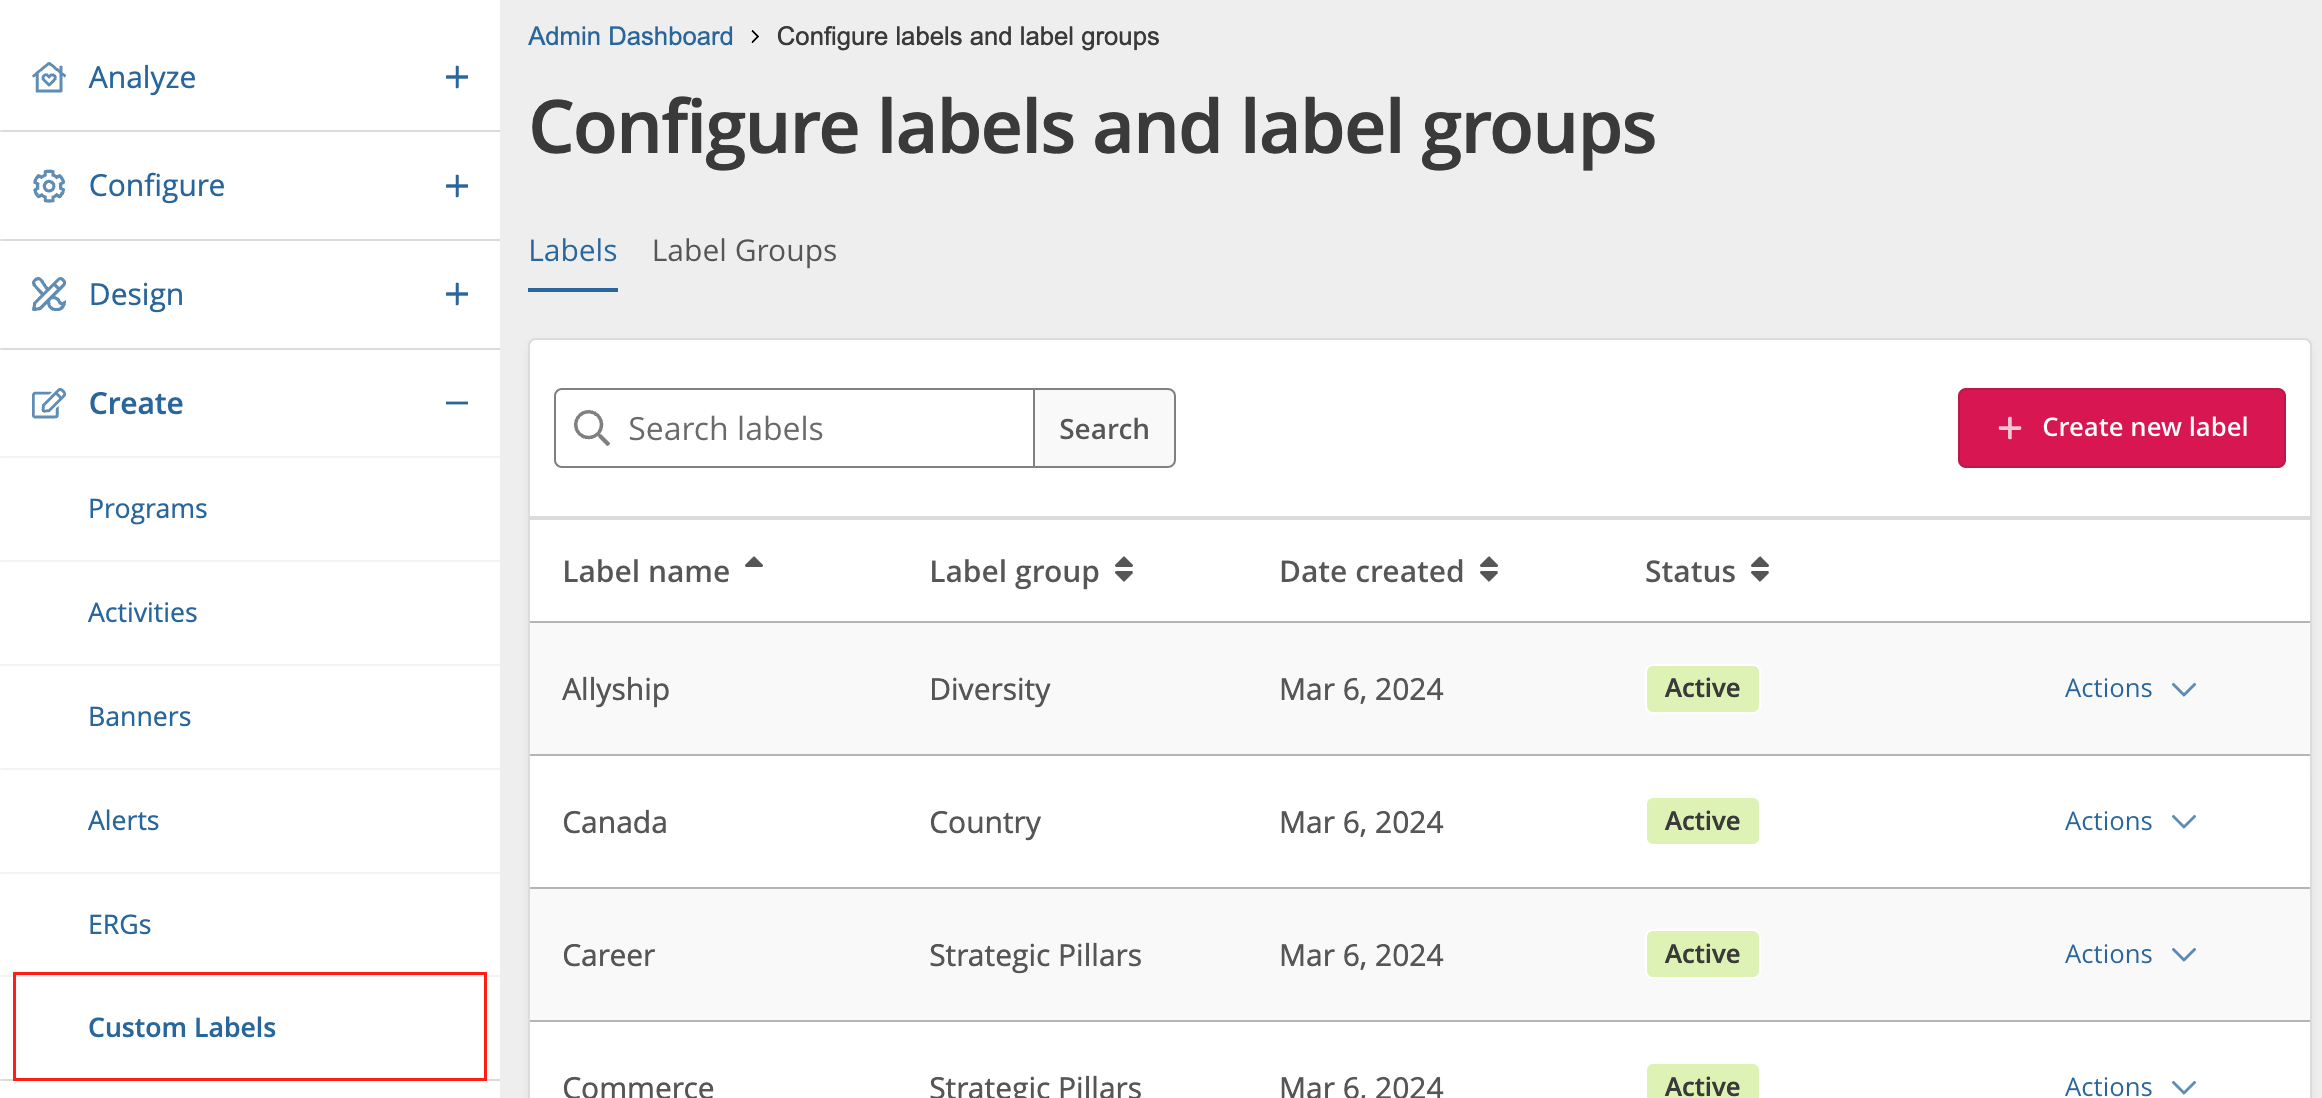Click the Configure menu label
The height and width of the screenshot is (1098, 2322).
[157, 186]
